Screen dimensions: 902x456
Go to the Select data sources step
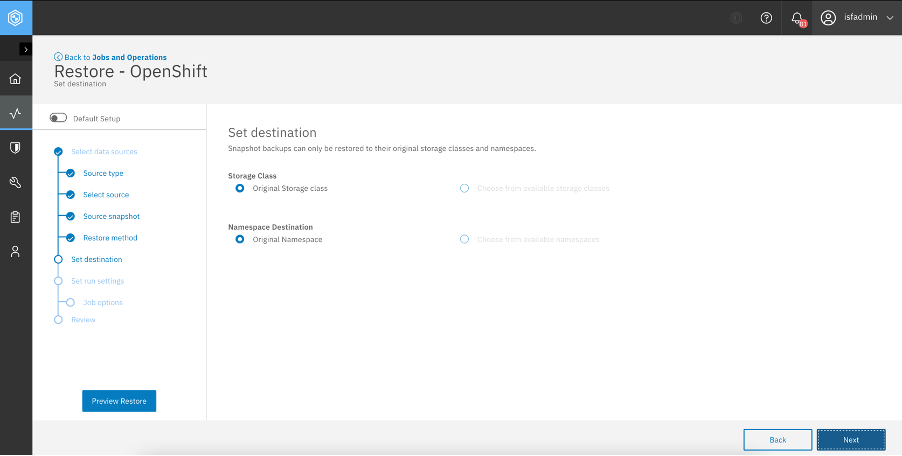pos(104,152)
